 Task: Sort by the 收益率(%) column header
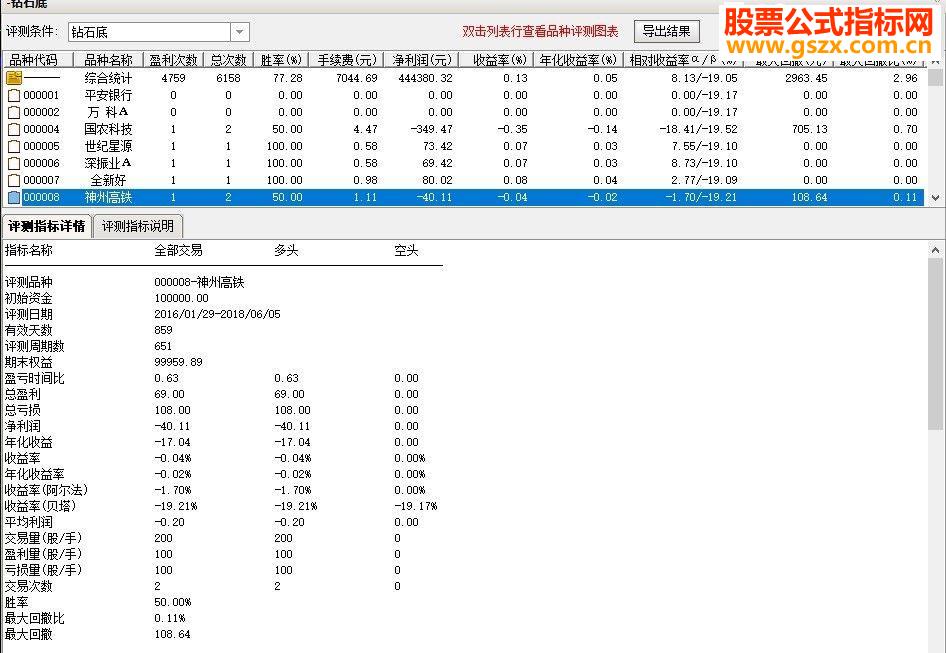pyautogui.click(x=497, y=60)
